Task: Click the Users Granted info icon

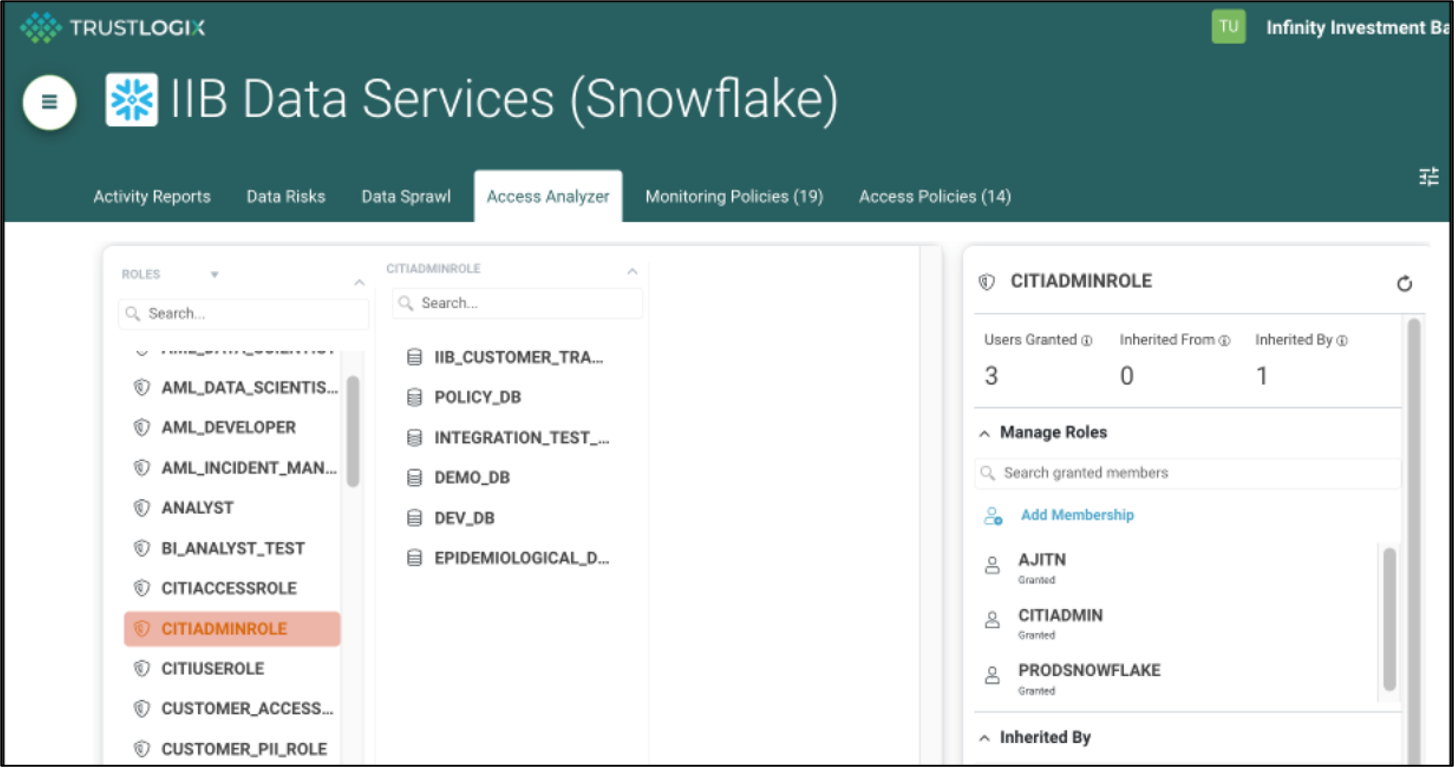Action: 1086,341
